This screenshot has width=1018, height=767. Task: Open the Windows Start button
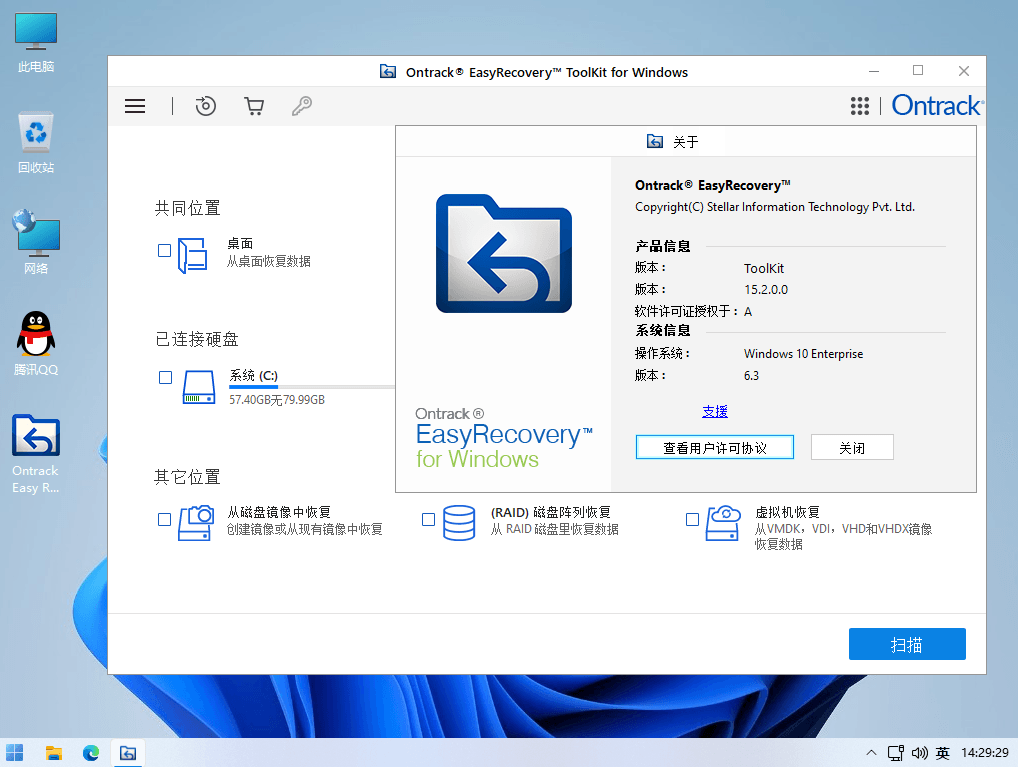coord(14,753)
